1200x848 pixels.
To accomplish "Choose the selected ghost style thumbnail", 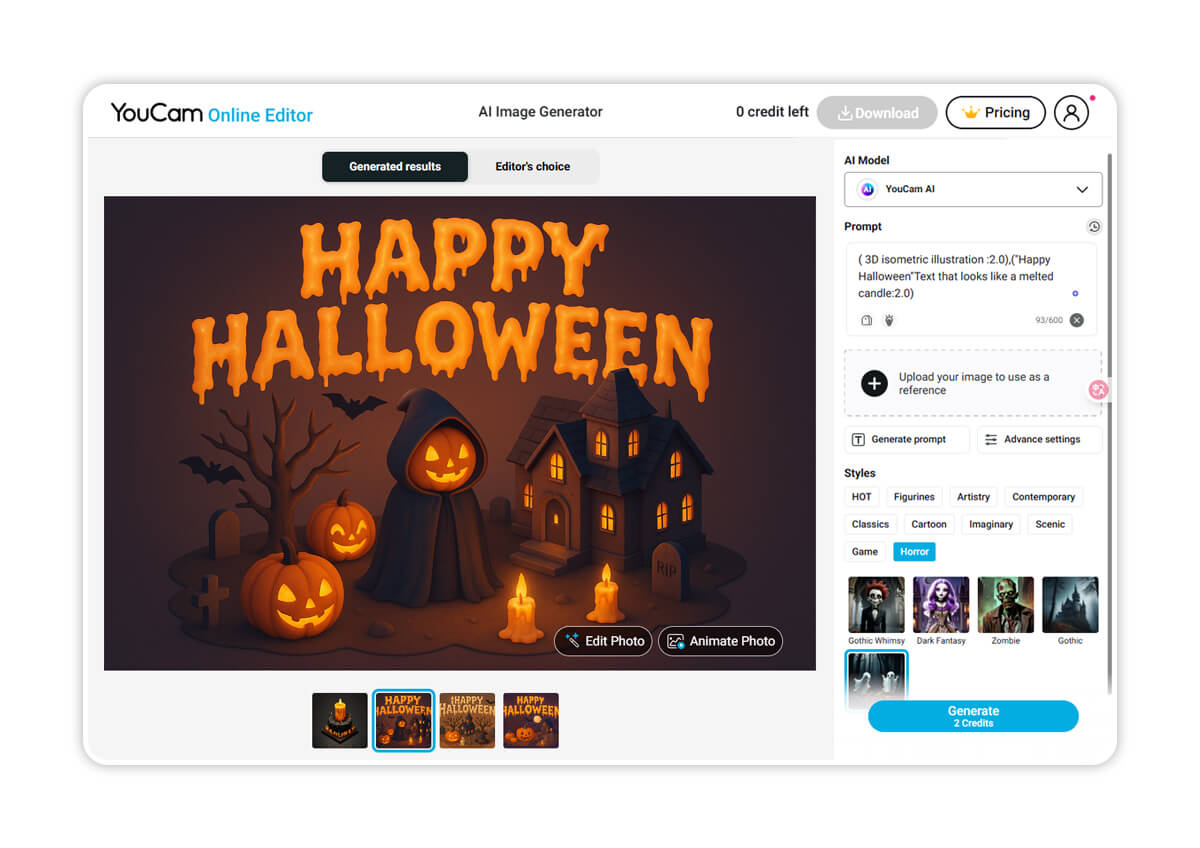I will click(876, 675).
